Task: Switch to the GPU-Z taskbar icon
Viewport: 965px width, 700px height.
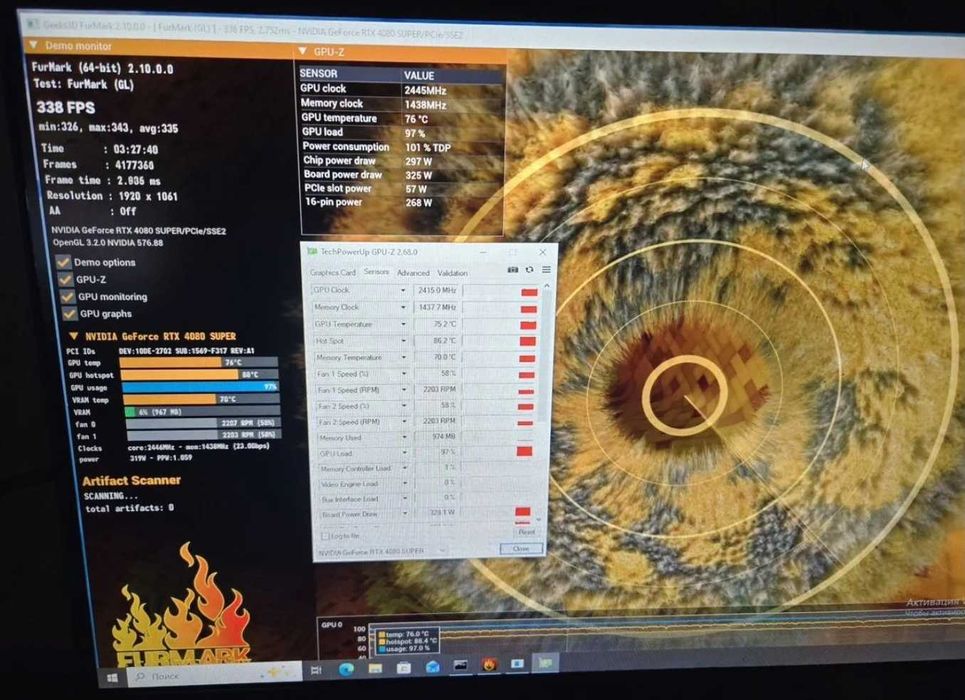Action: tap(545, 663)
